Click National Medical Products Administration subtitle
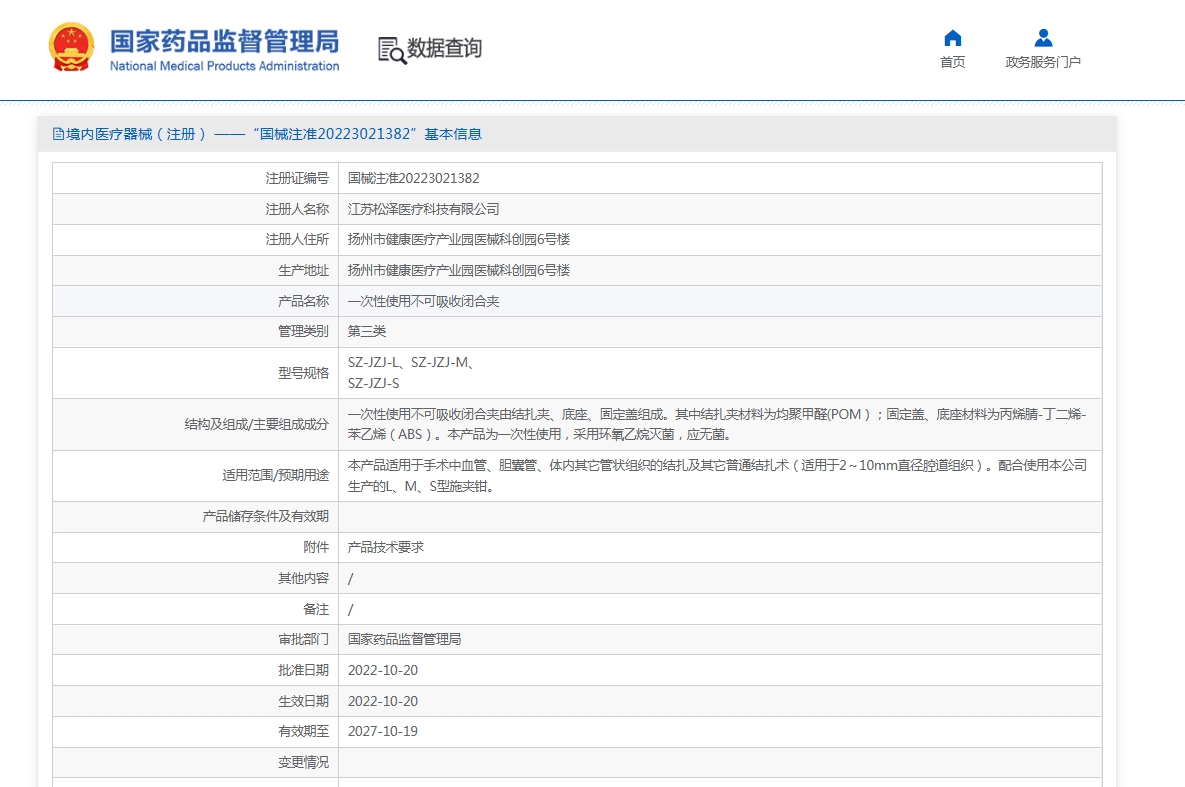The width and height of the screenshot is (1185, 787). (x=224, y=67)
